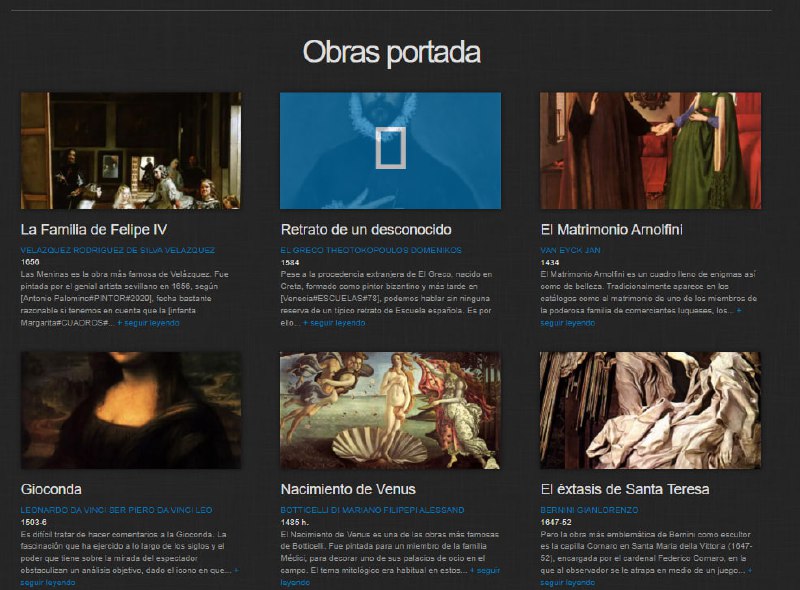Click the Retrato de un desconocido title
This screenshot has height=590, width=800.
click(x=365, y=229)
